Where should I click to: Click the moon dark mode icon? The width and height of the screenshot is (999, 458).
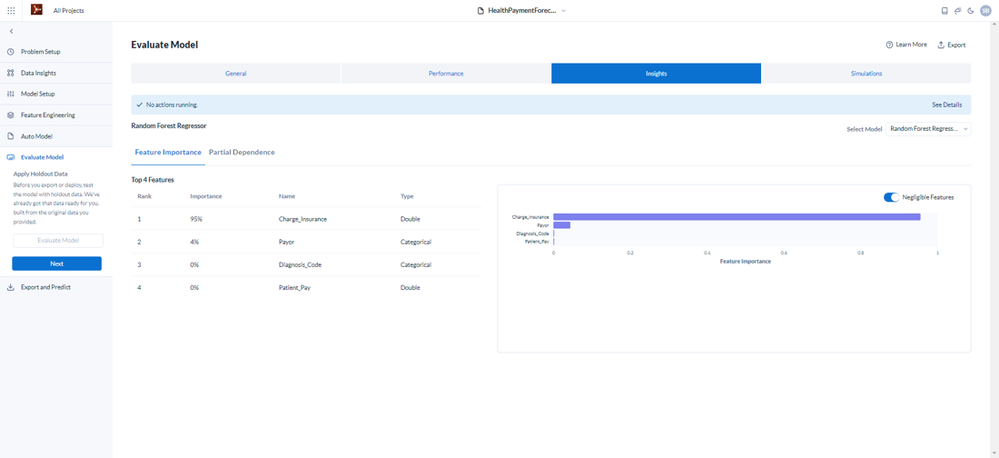click(x=970, y=11)
